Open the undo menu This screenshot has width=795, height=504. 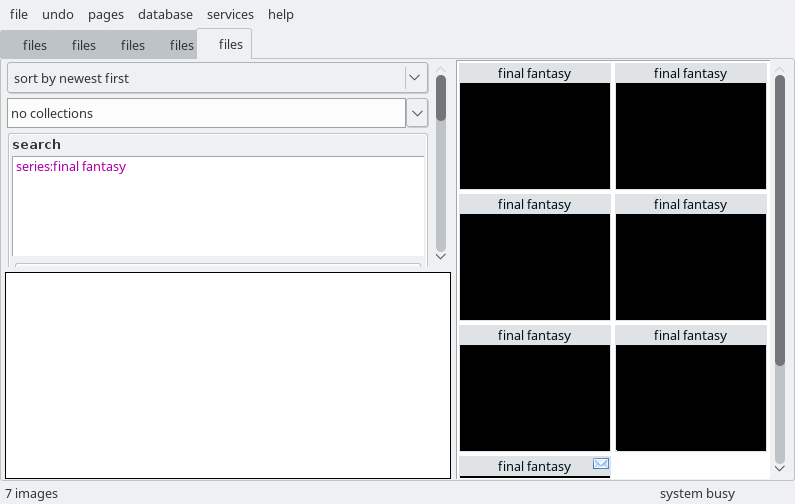coord(58,14)
